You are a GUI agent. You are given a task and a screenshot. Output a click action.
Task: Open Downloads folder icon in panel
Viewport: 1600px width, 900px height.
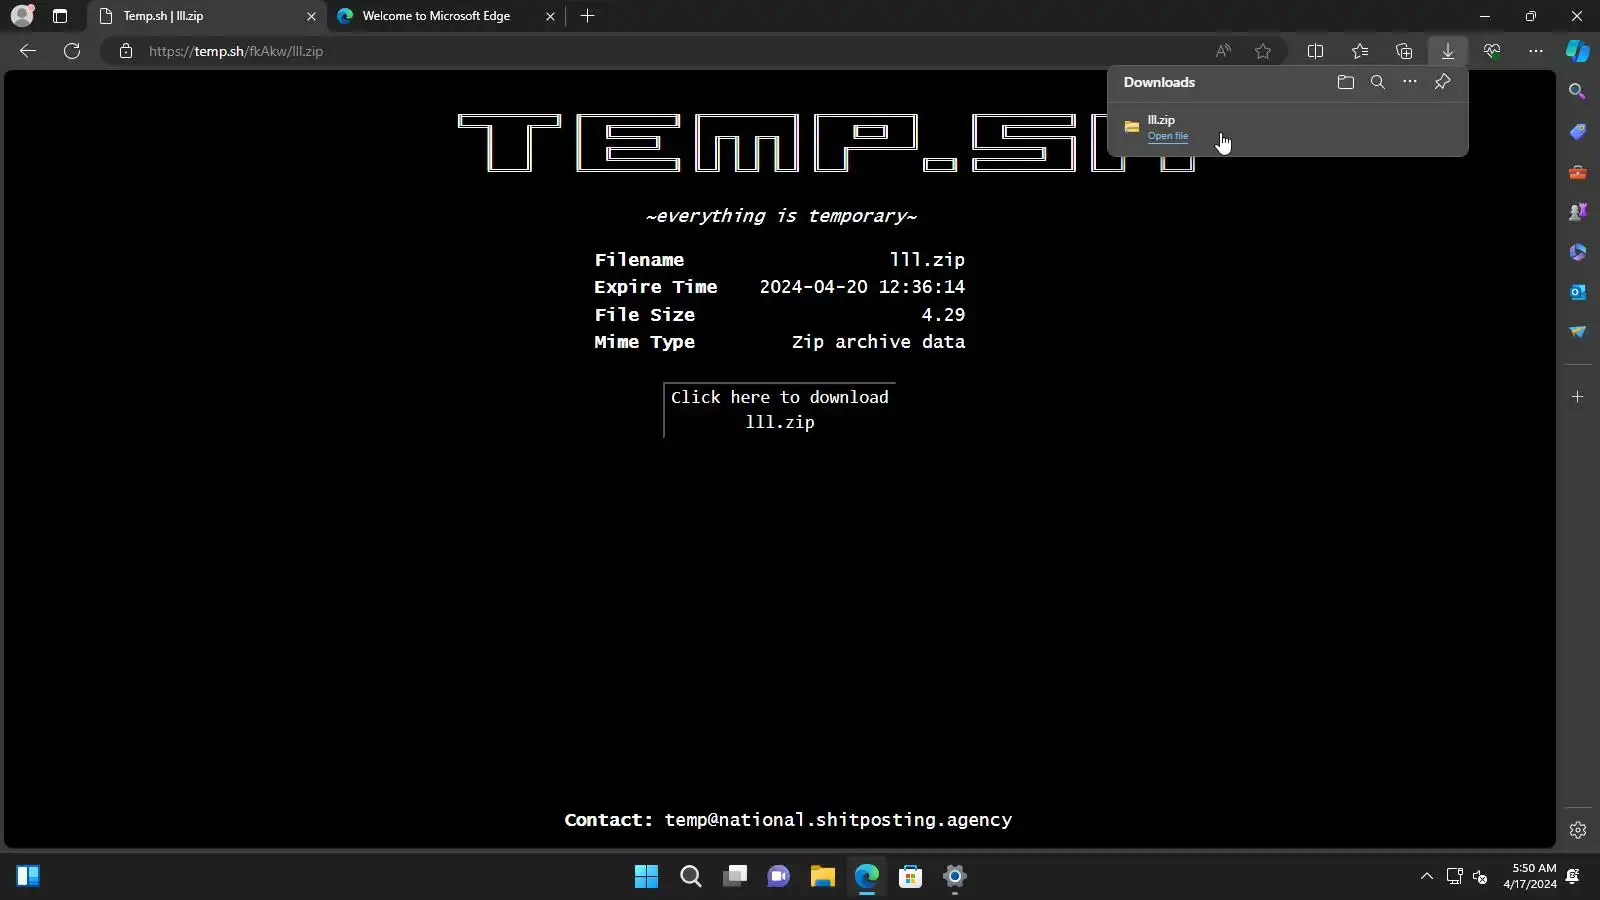(1345, 82)
